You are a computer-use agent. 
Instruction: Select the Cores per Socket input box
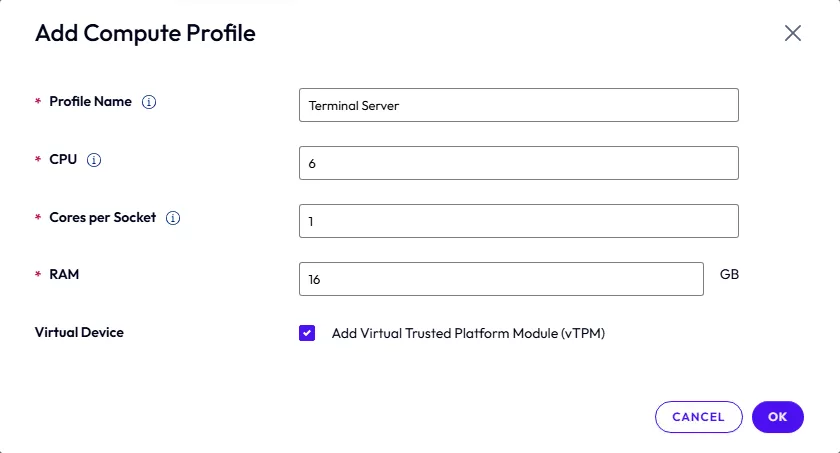[518, 221]
